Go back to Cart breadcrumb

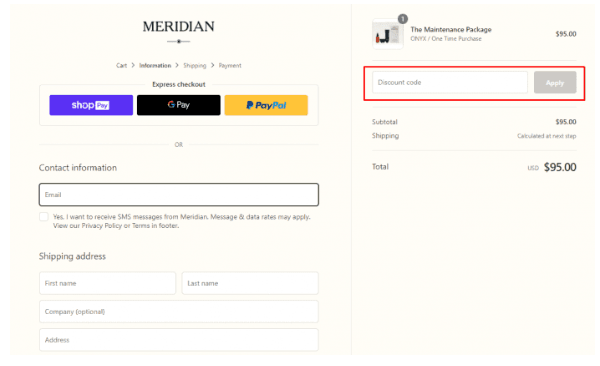[121, 65]
